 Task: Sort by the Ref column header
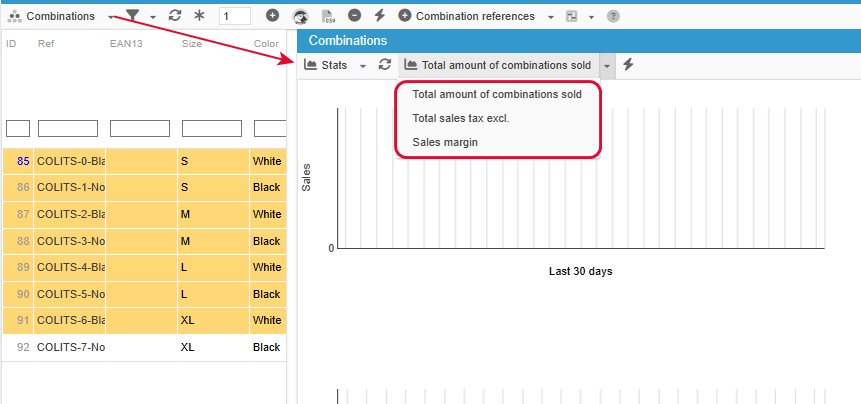[46, 43]
